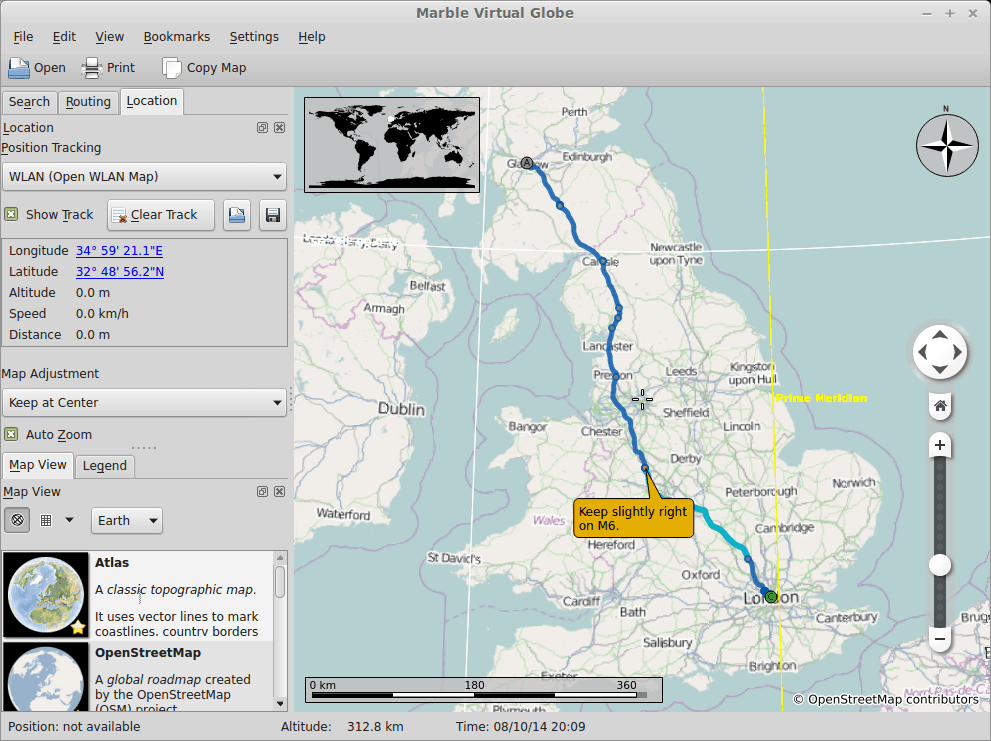The image size is (991, 741).
Task: Open the Edit menu
Action: point(64,37)
